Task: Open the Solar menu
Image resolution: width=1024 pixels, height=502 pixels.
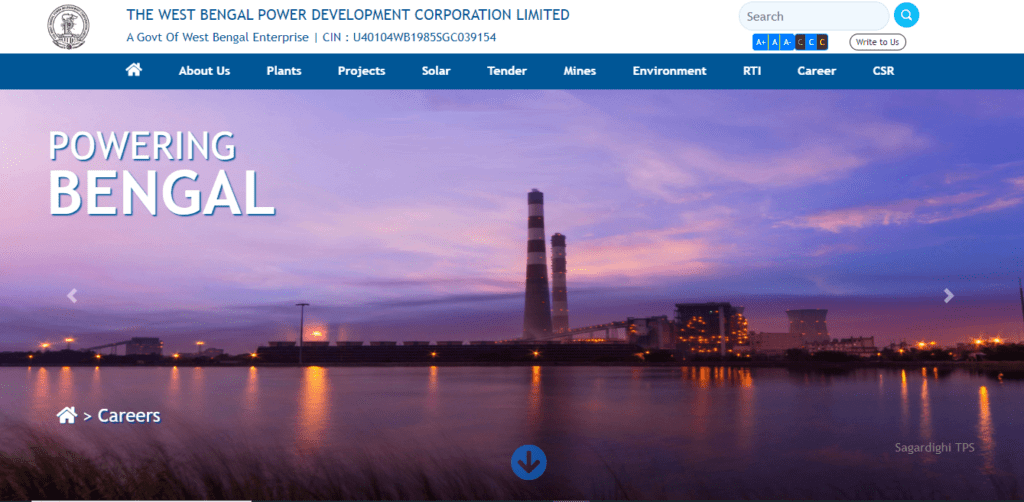Action: [x=436, y=71]
